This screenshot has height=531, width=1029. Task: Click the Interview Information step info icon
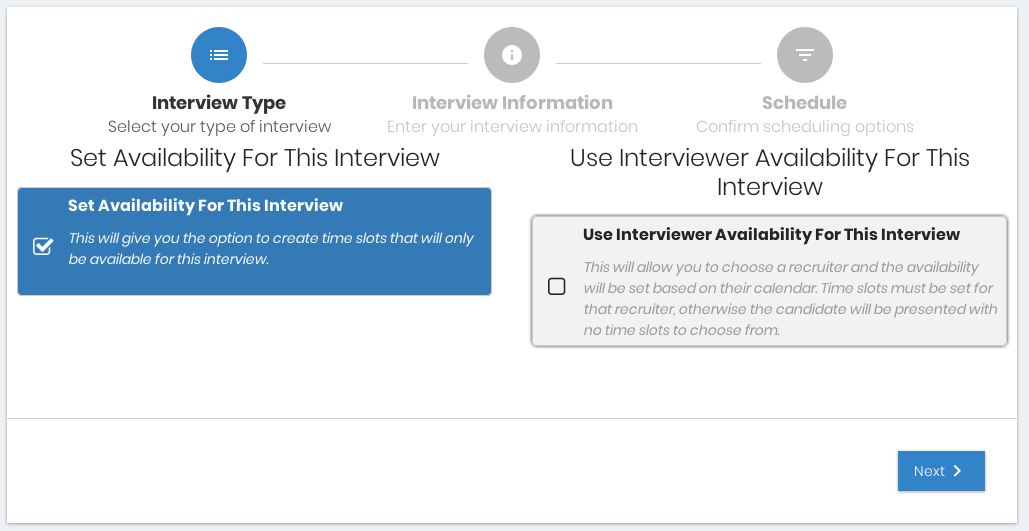(512, 55)
